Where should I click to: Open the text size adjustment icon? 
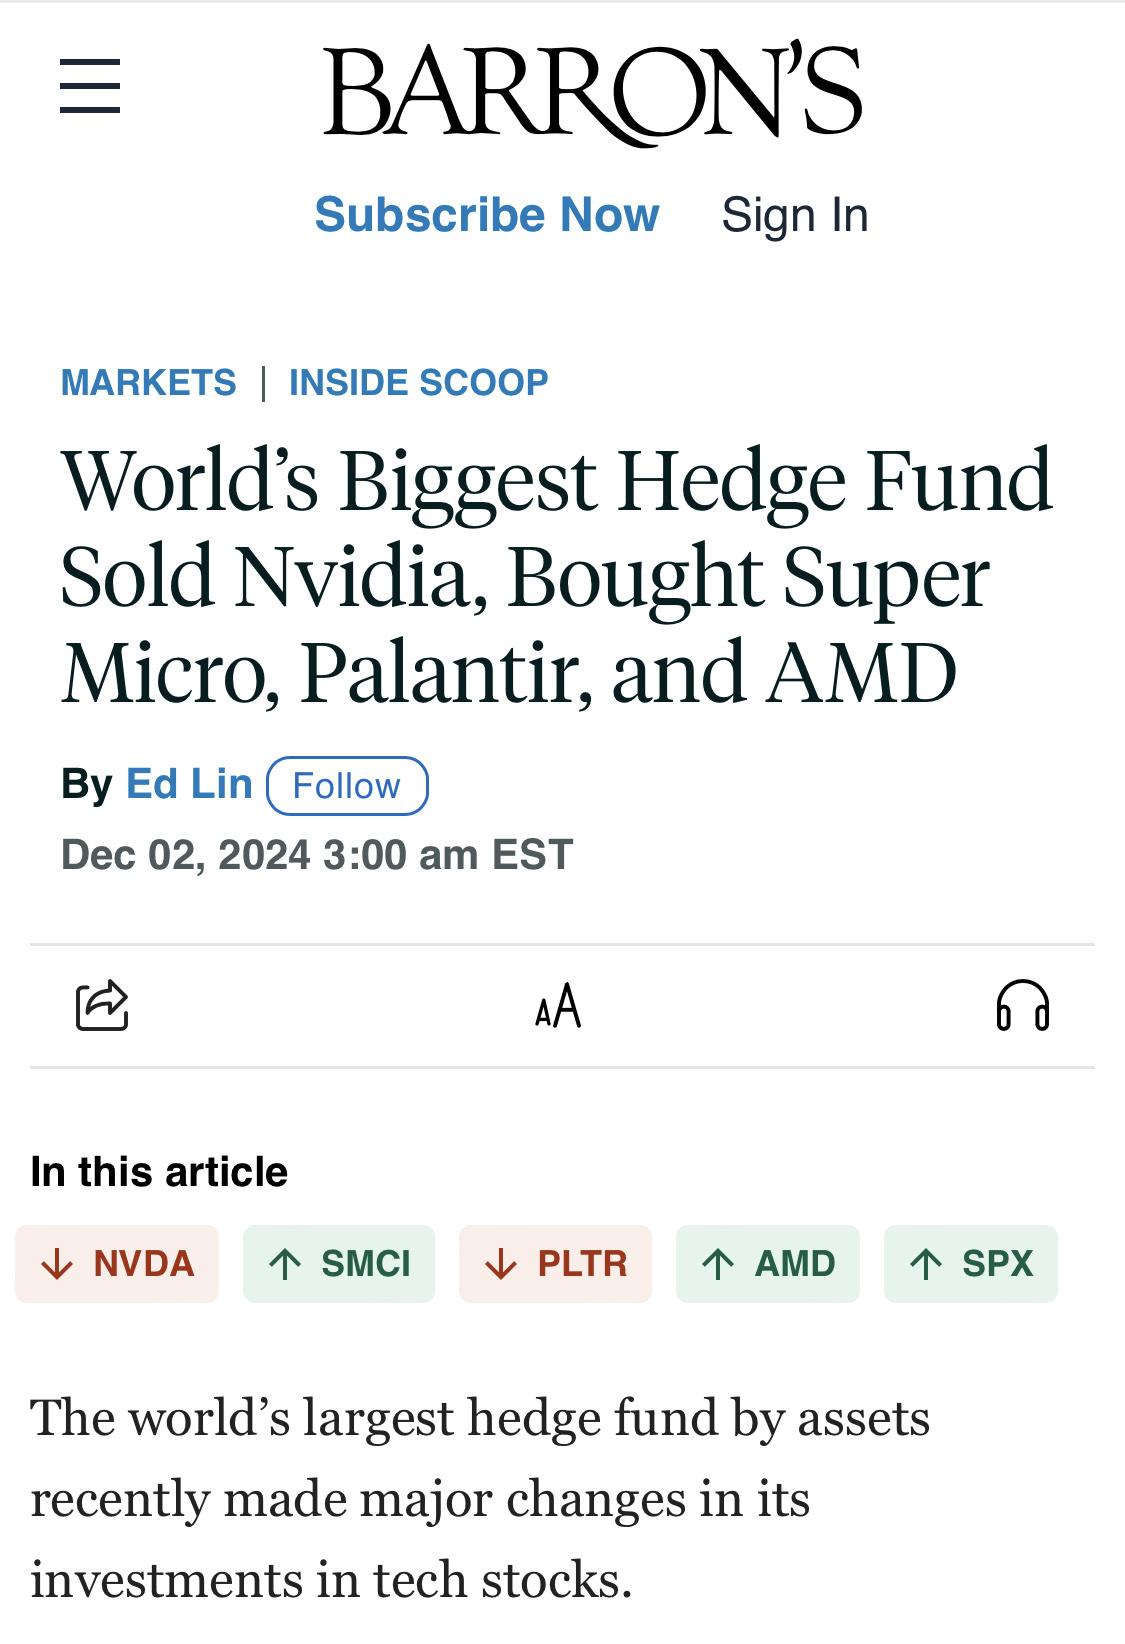558,1006
